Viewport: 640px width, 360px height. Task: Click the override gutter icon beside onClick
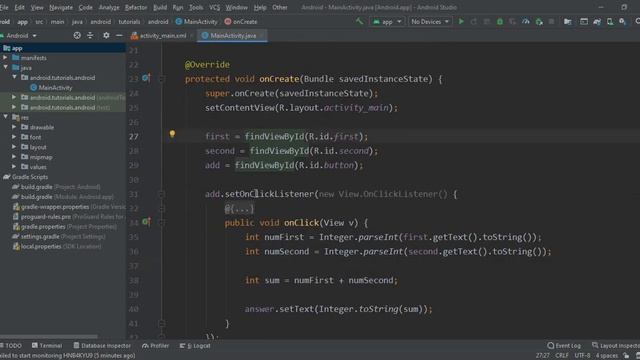click(x=146, y=222)
